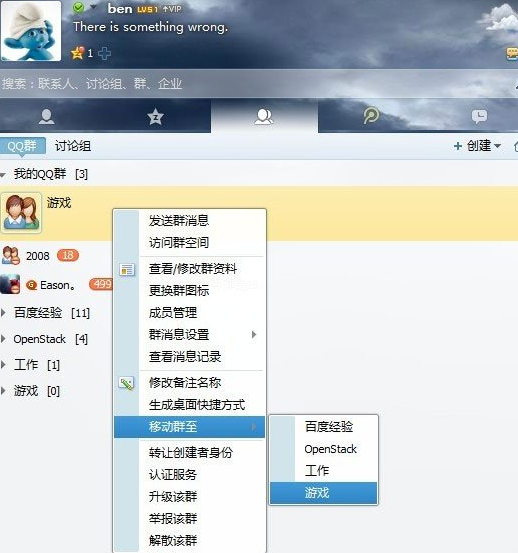The width and height of the screenshot is (518, 553).
Task: Choose 查看/修改群资料 menu entry
Action: [x=189, y=269]
